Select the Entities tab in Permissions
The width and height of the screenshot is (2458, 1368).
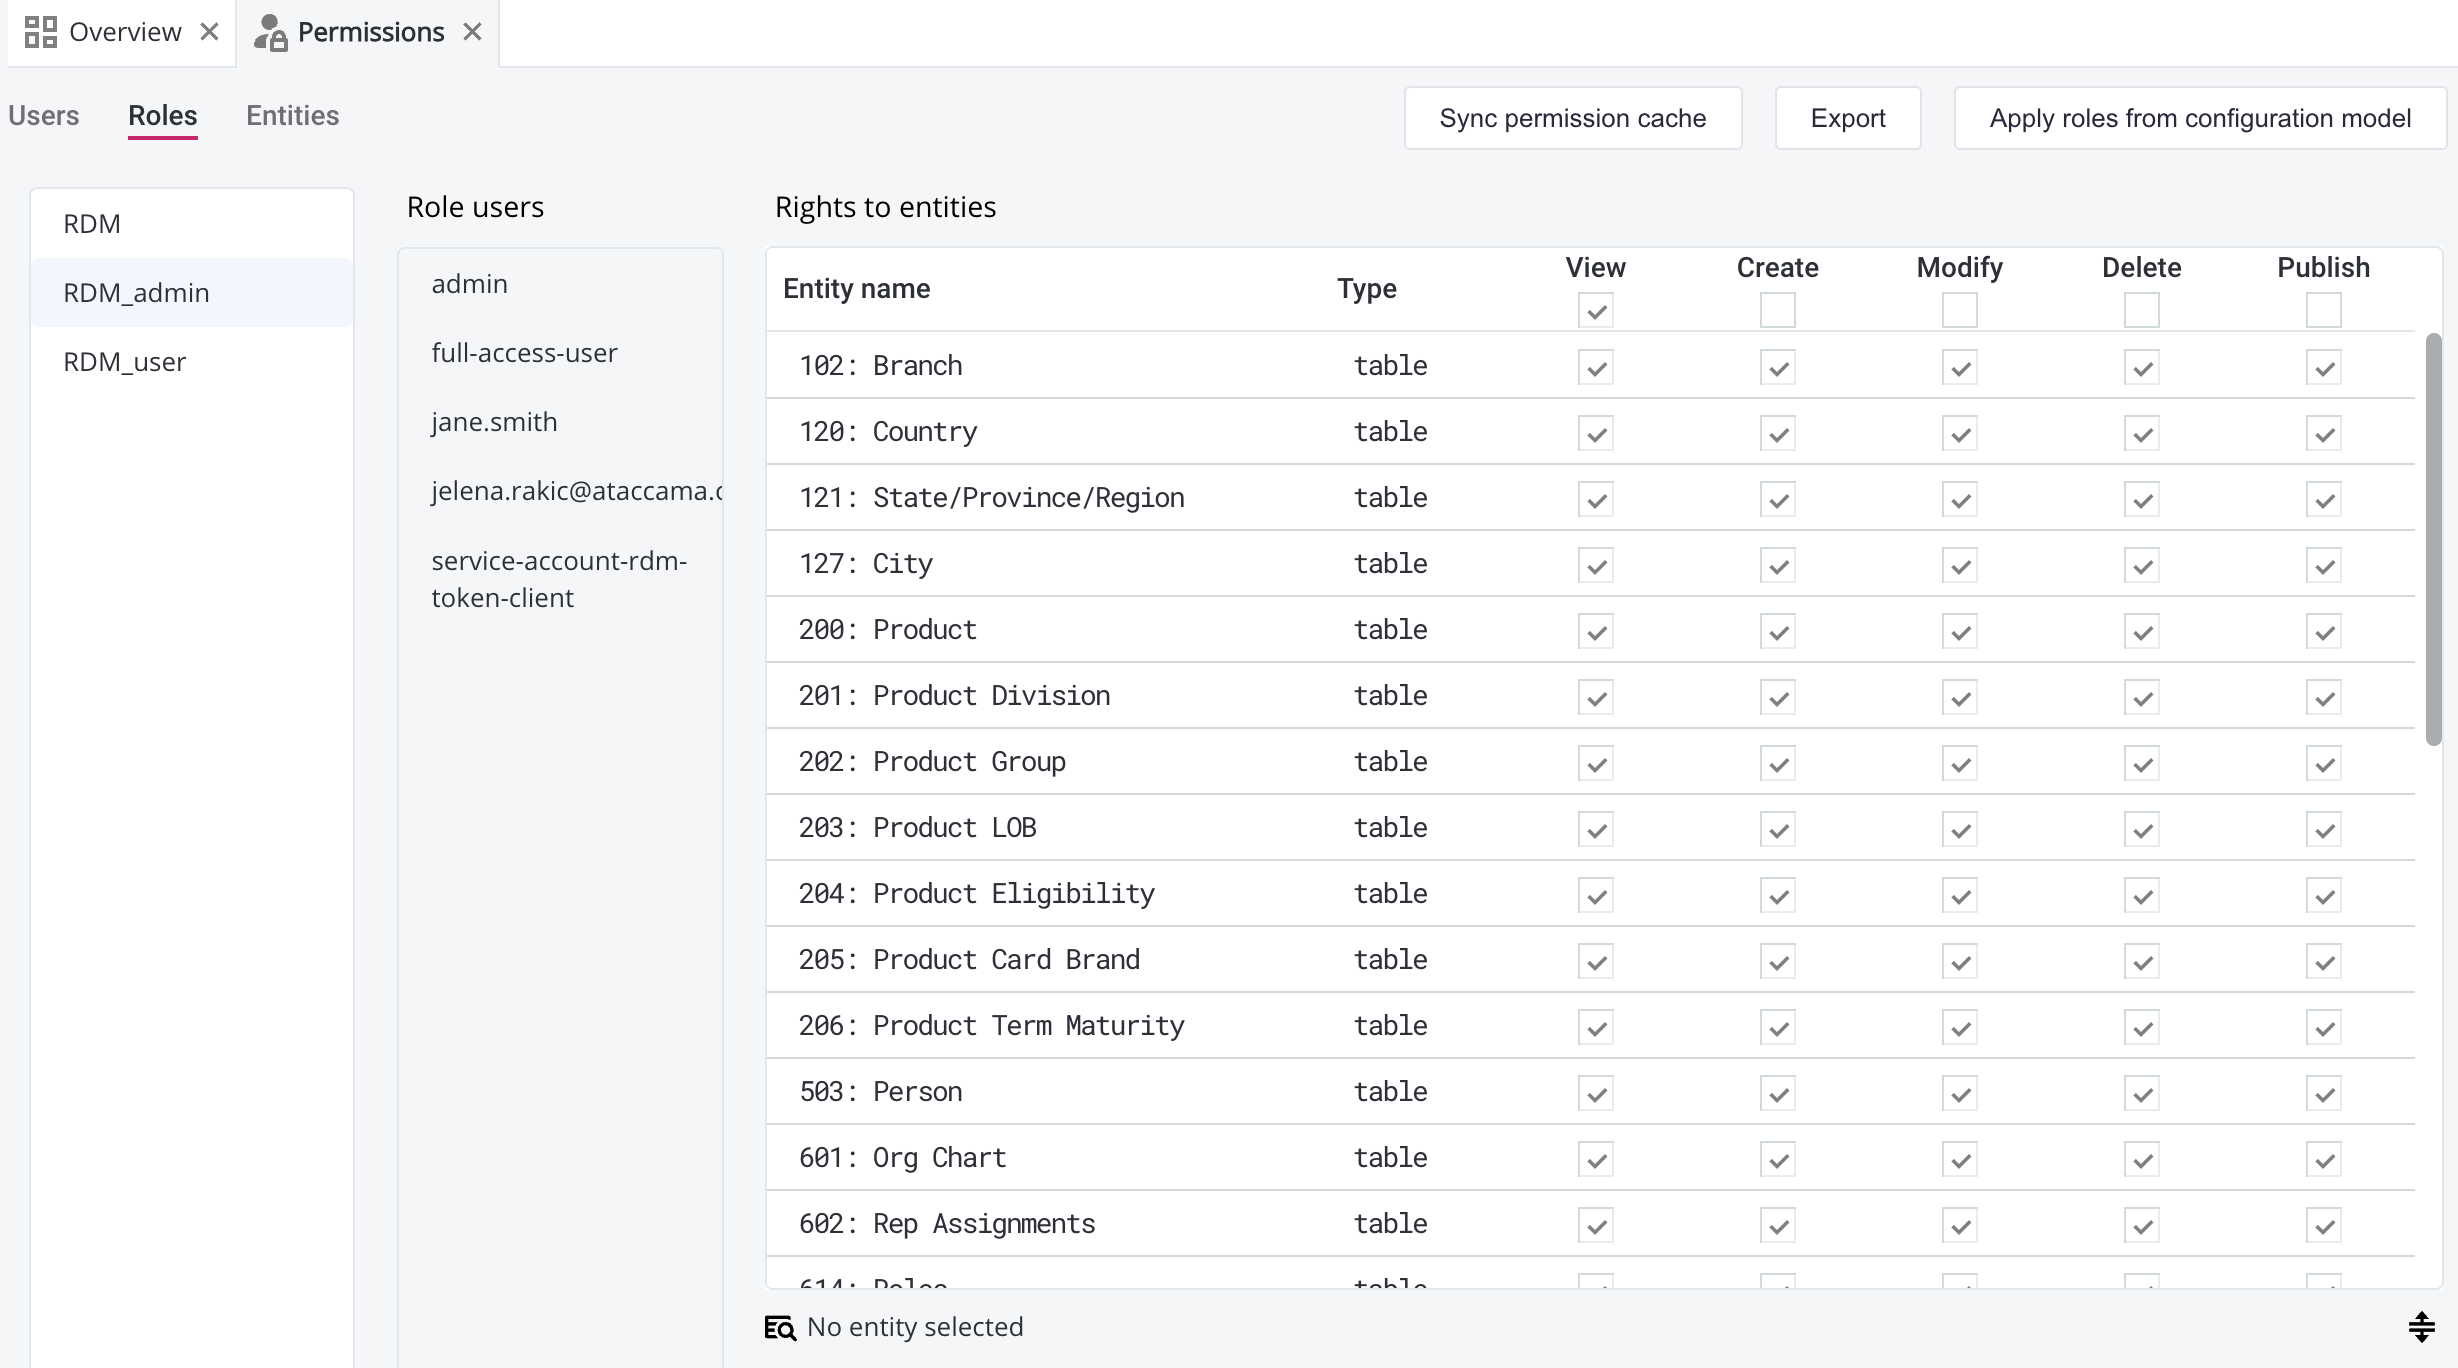pos(291,115)
